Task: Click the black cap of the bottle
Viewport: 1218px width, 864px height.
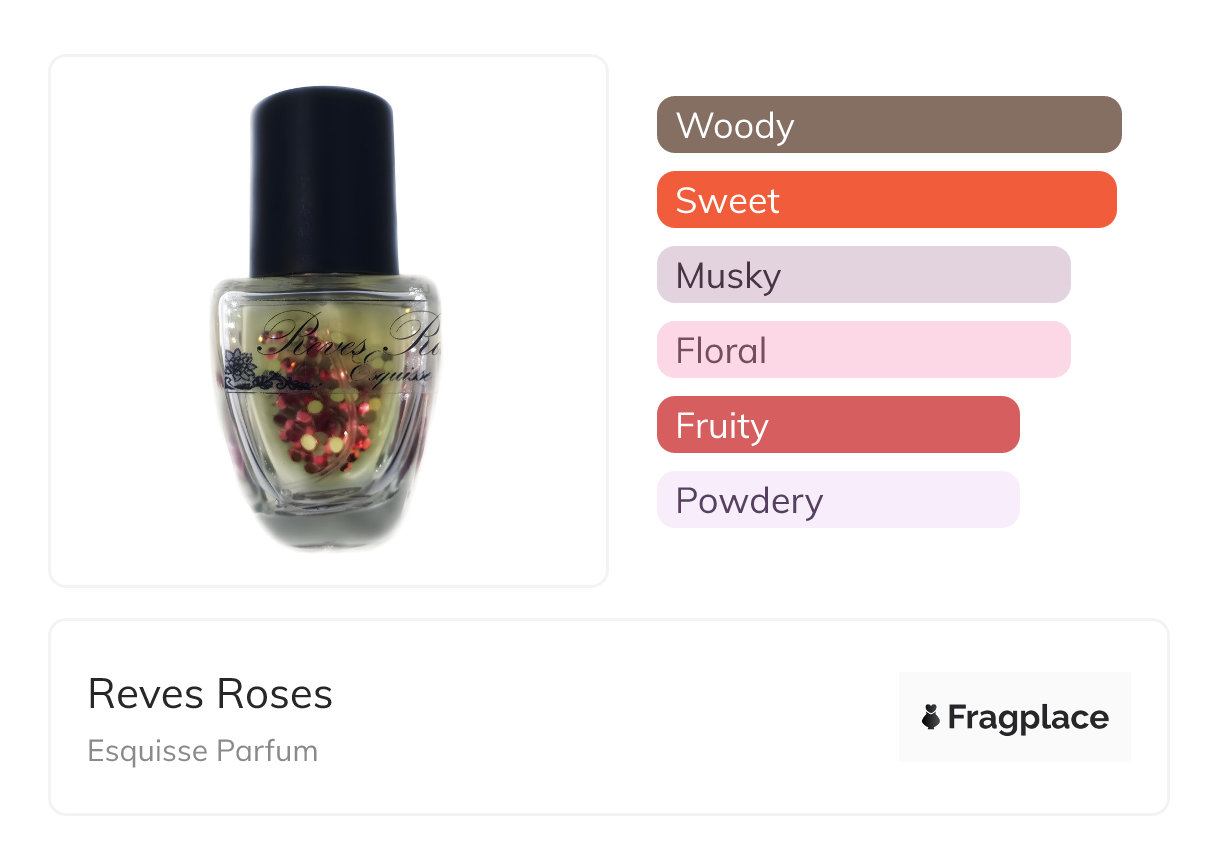Action: pyautogui.click(x=322, y=180)
